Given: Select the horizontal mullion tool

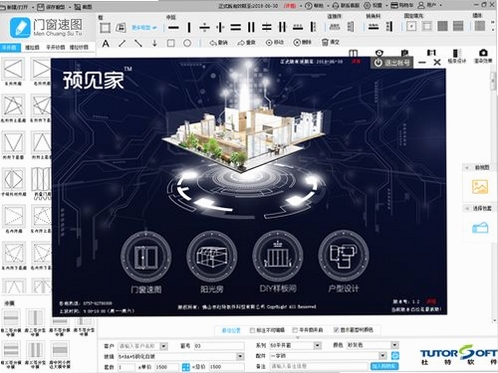Looking at the screenshot, I should [173, 28].
